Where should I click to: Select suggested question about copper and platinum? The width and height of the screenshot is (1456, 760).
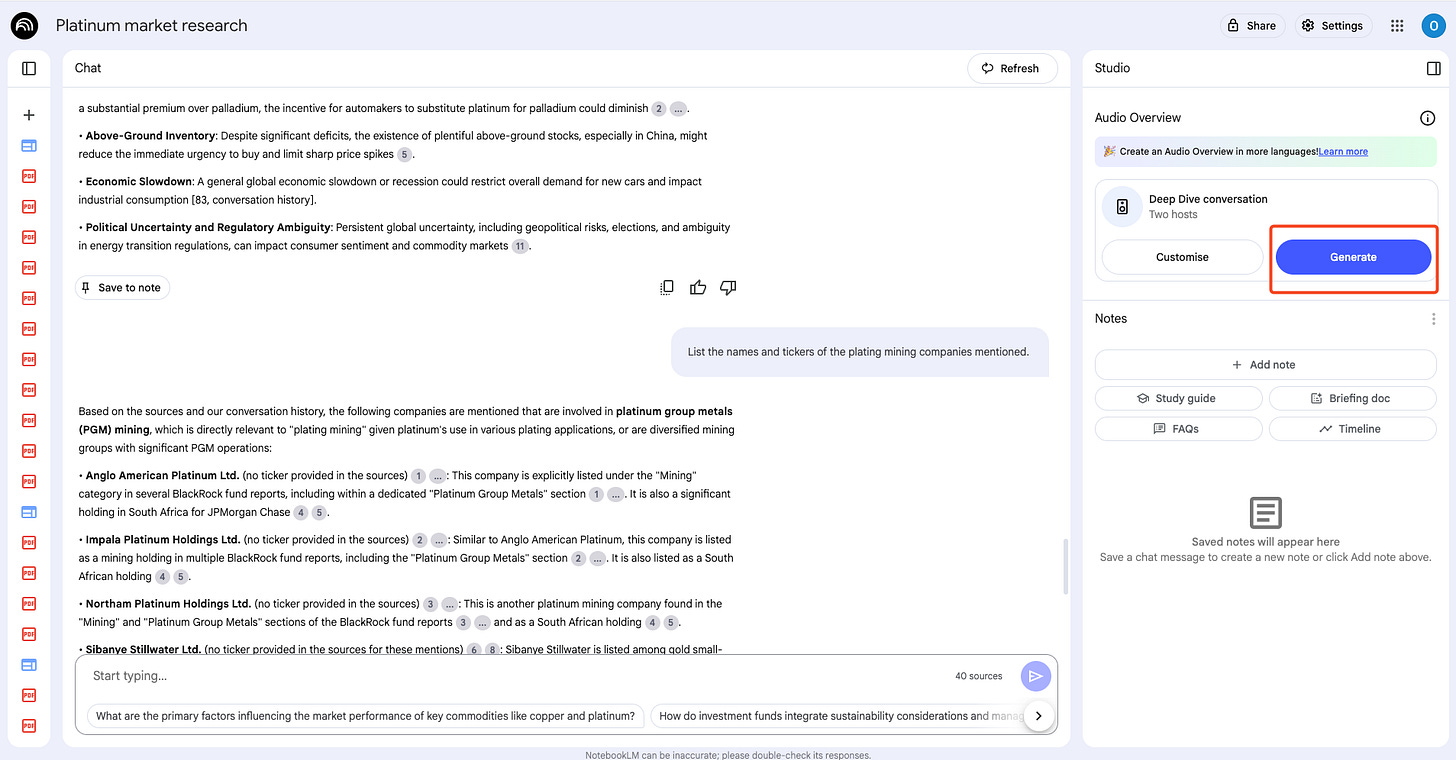click(x=366, y=716)
